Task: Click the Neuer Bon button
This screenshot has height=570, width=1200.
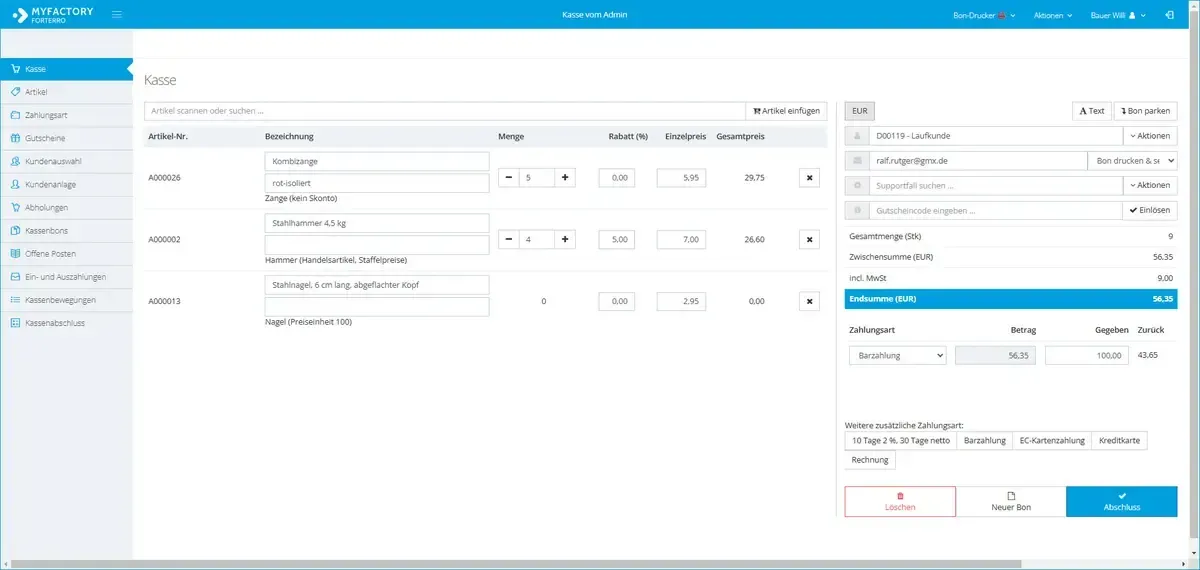Action: coord(1011,501)
